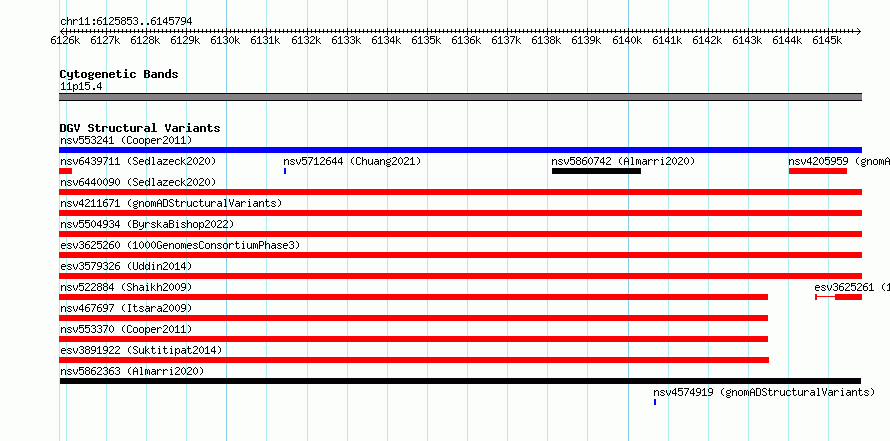Click the 6138k ruler position
890x441 pixels.
[x=547, y=40]
